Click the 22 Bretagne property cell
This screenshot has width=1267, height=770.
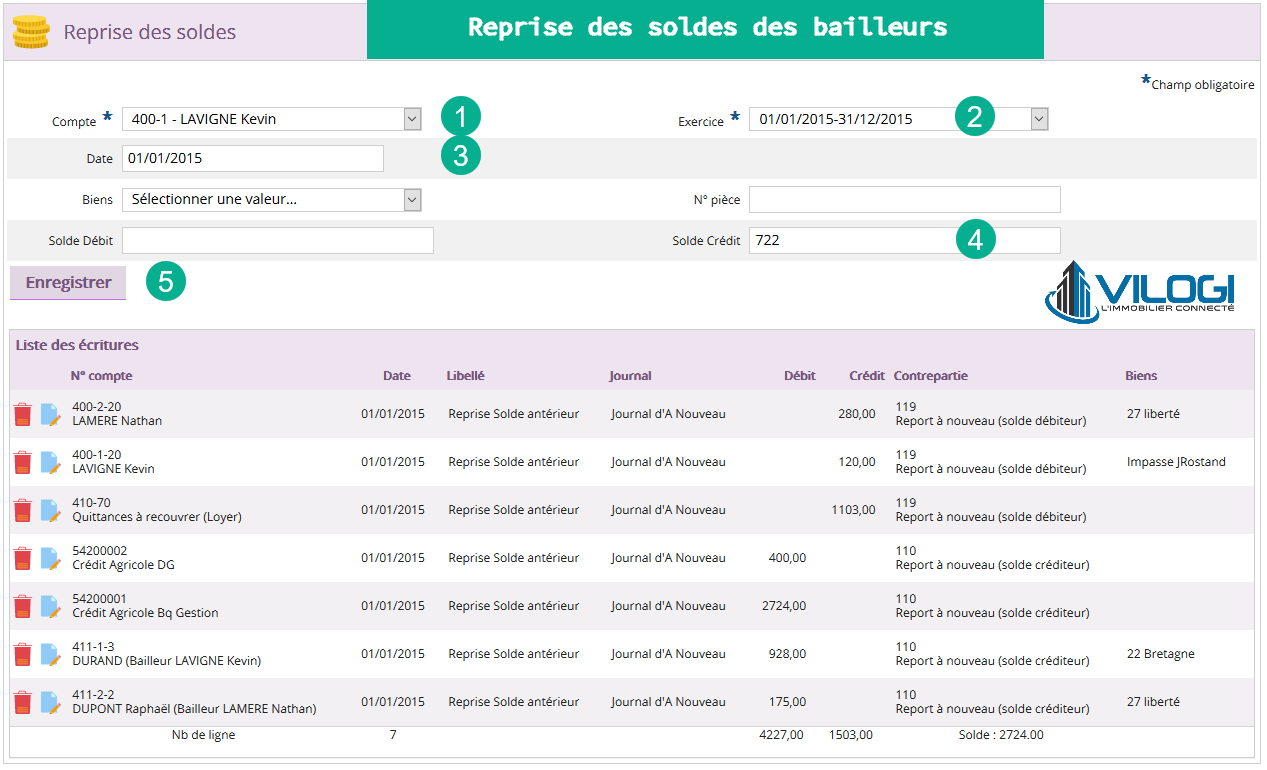tap(1160, 654)
